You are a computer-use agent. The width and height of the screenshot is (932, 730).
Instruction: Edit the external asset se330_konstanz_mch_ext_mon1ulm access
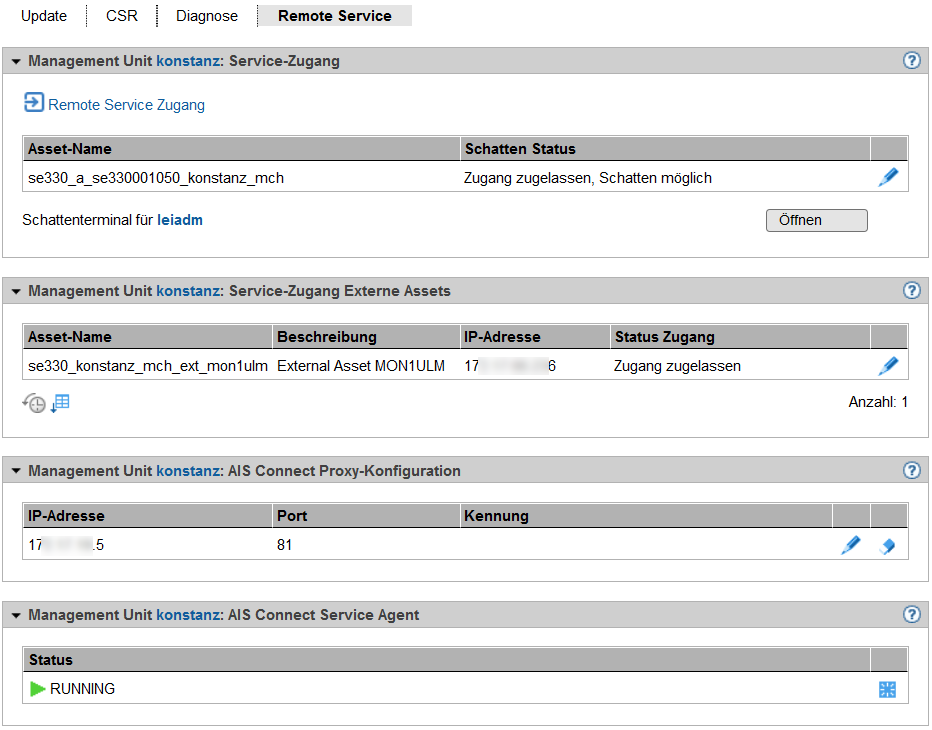[888, 366]
